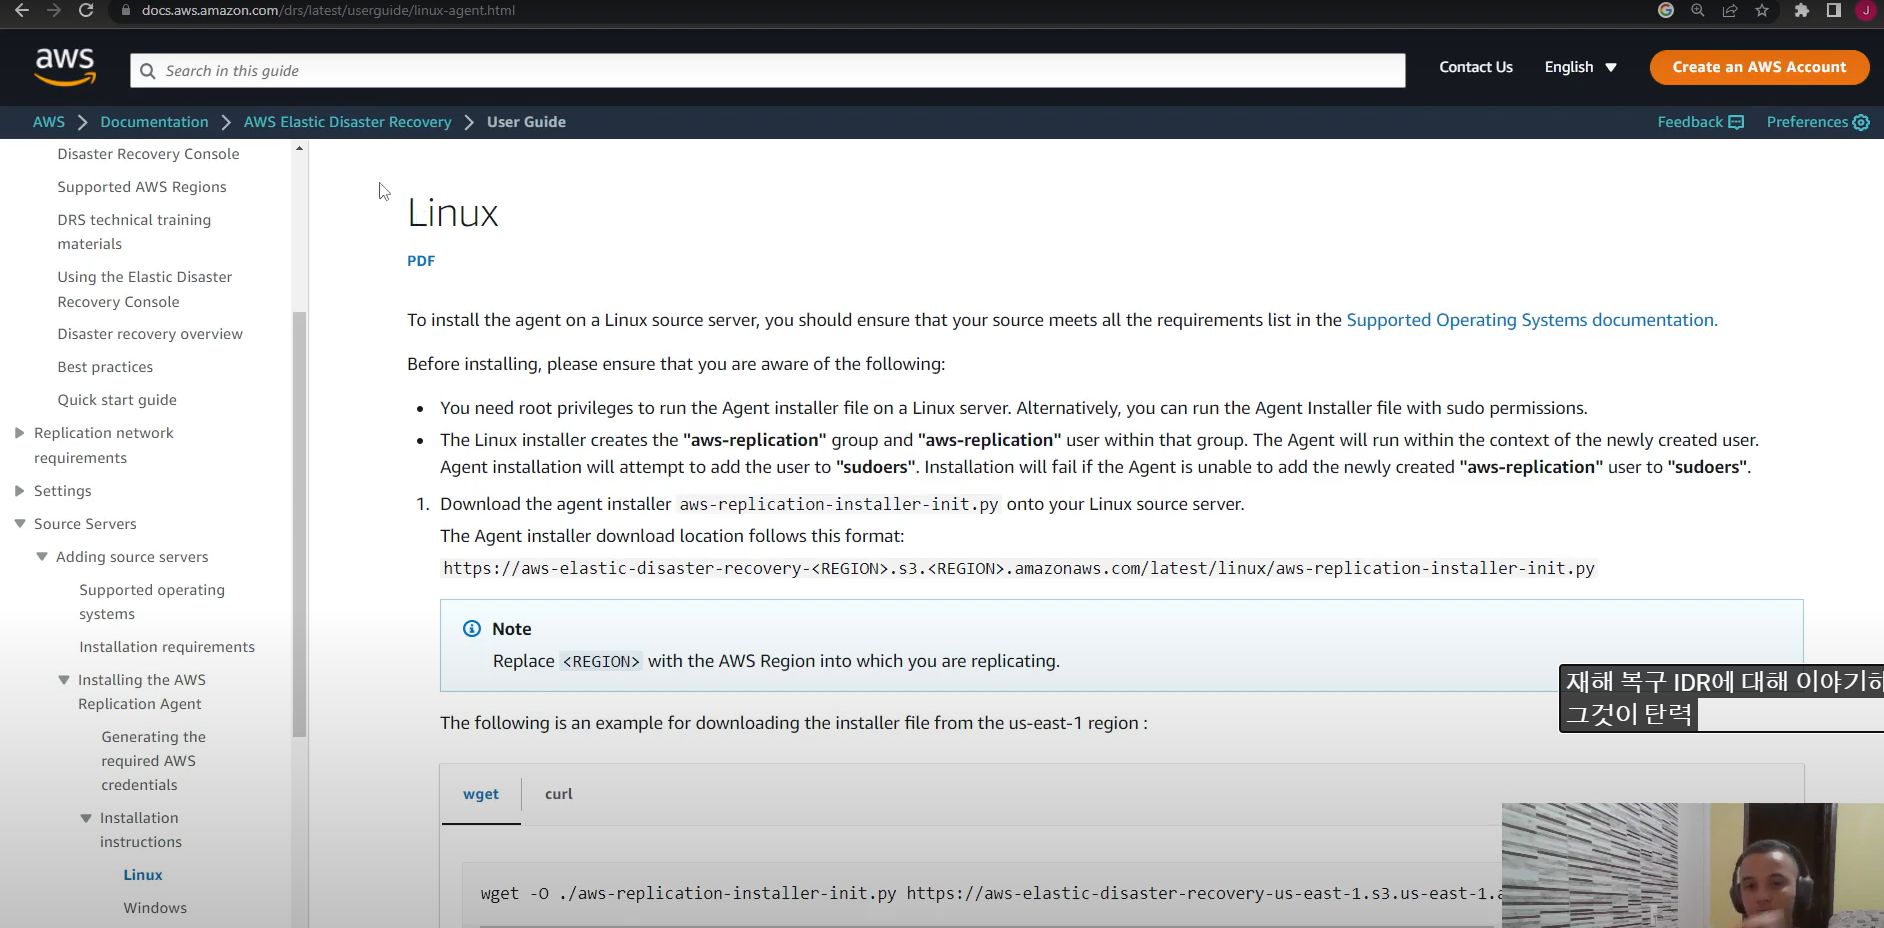Collapse Installation instructions section
This screenshot has width=1884, height=928.
(x=86, y=818)
